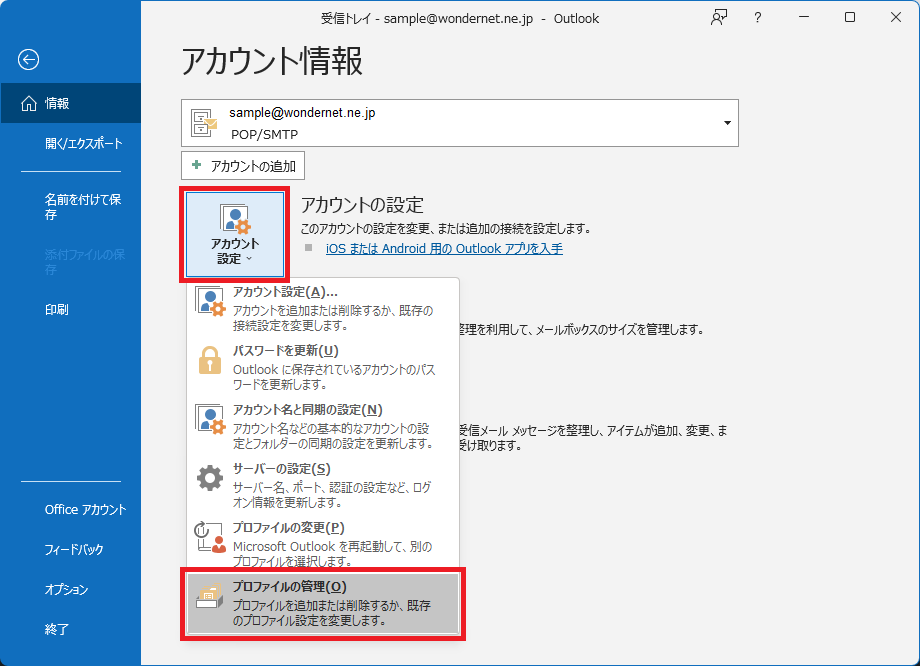Image resolution: width=920 pixels, height=666 pixels.
Task: Open the 印刷 page
Action: tap(57, 309)
